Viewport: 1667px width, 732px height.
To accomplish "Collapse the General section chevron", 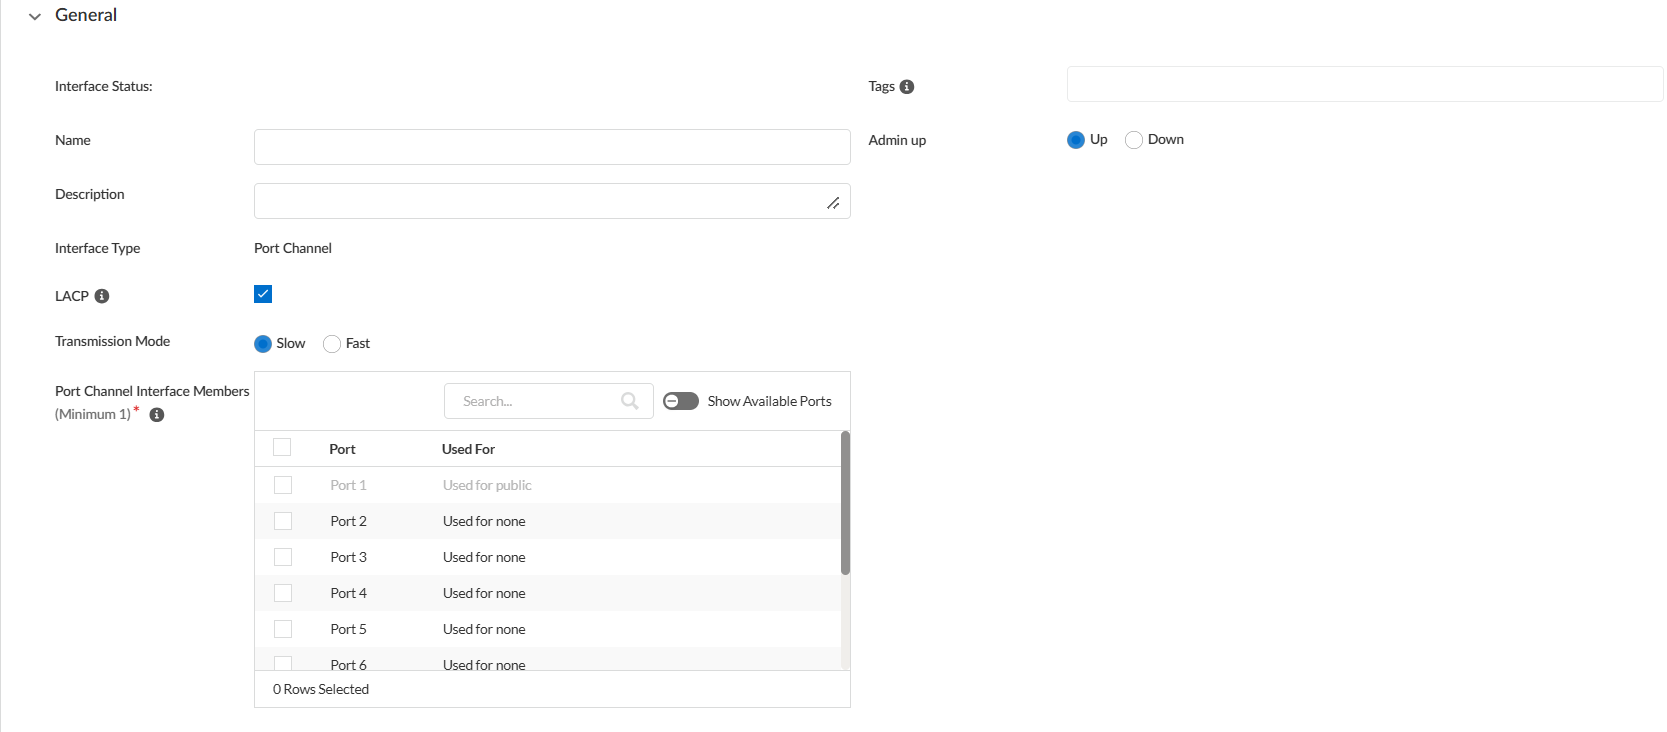I will point(35,16).
